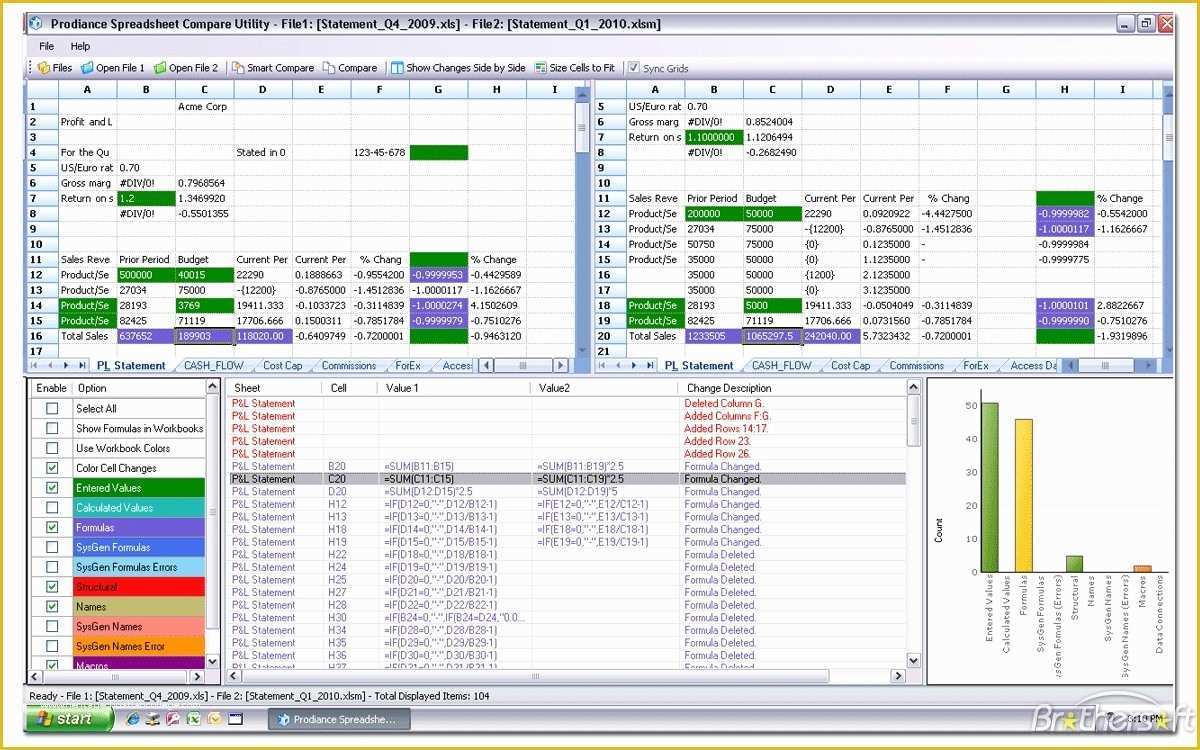Click the Sheet column header
The height and width of the screenshot is (750, 1200).
point(275,388)
